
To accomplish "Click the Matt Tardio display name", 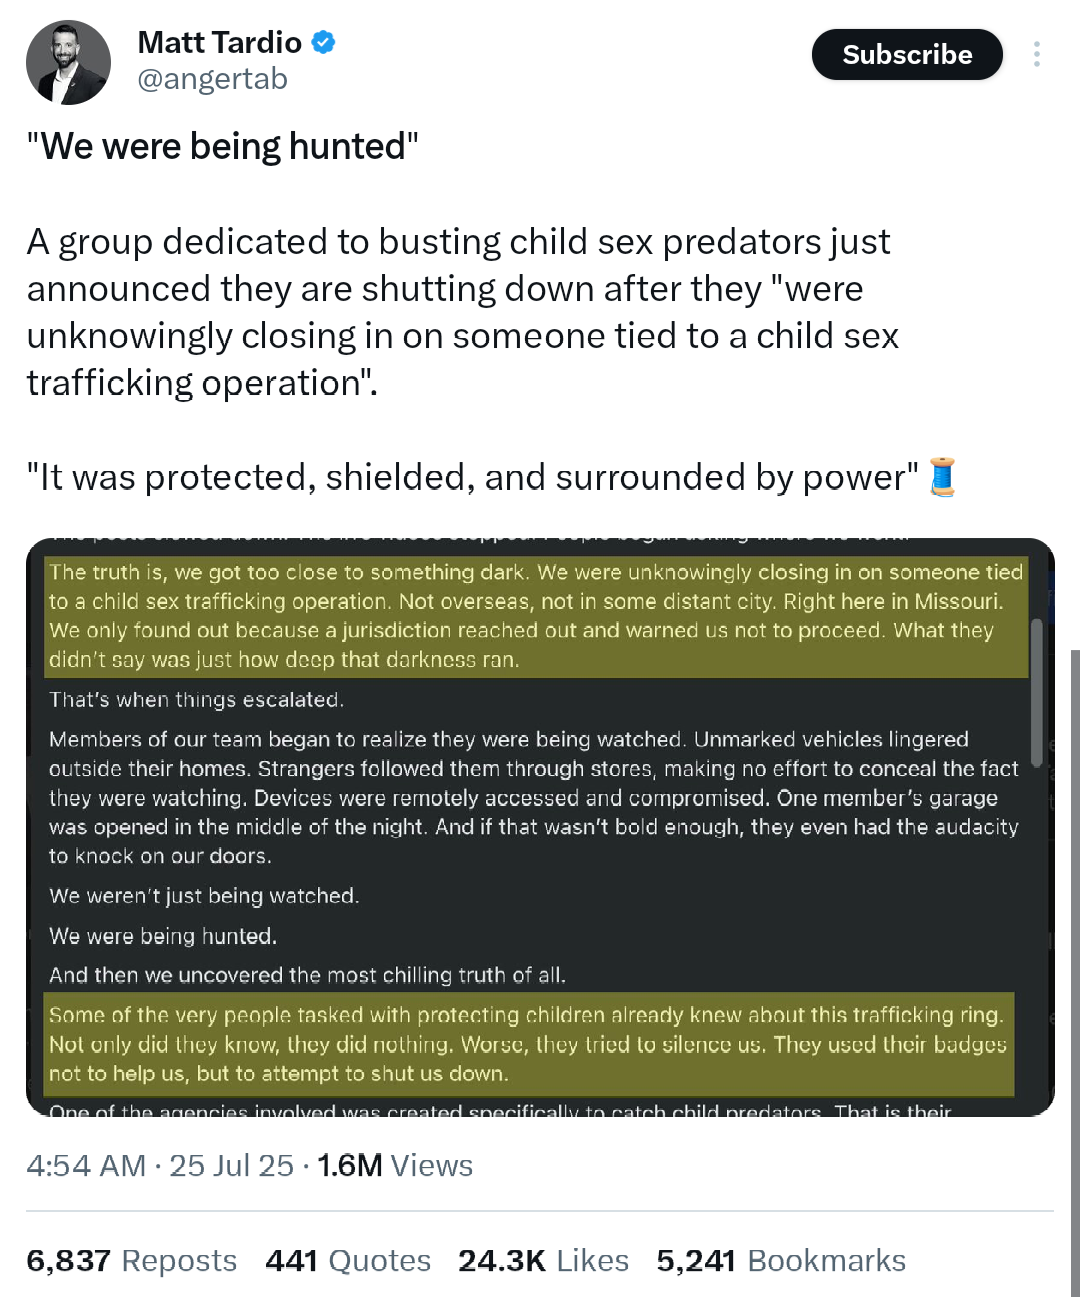I will [x=219, y=43].
